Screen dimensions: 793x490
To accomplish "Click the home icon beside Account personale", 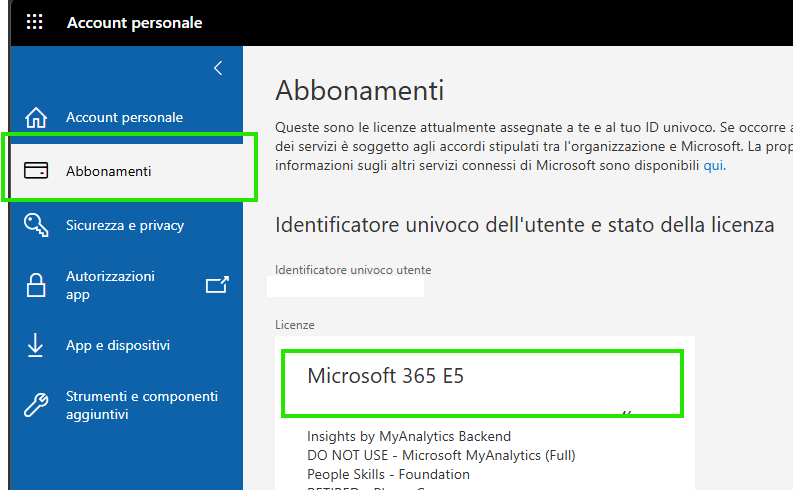I will 36,117.
